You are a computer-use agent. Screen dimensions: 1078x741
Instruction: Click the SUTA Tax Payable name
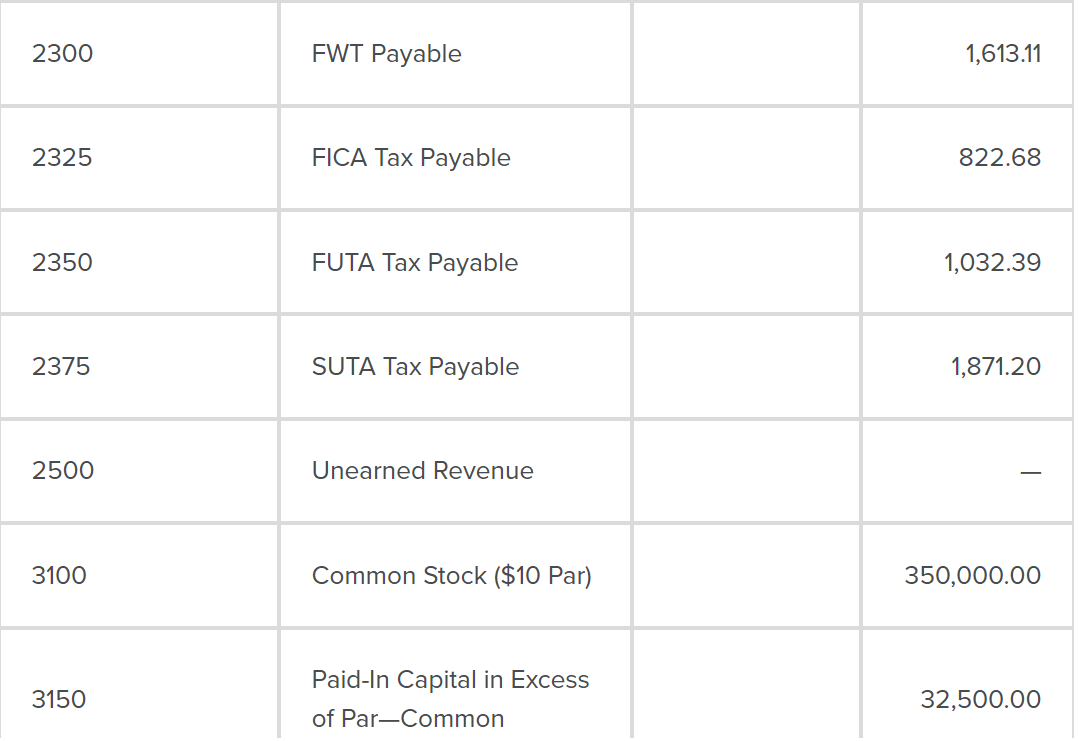point(415,367)
